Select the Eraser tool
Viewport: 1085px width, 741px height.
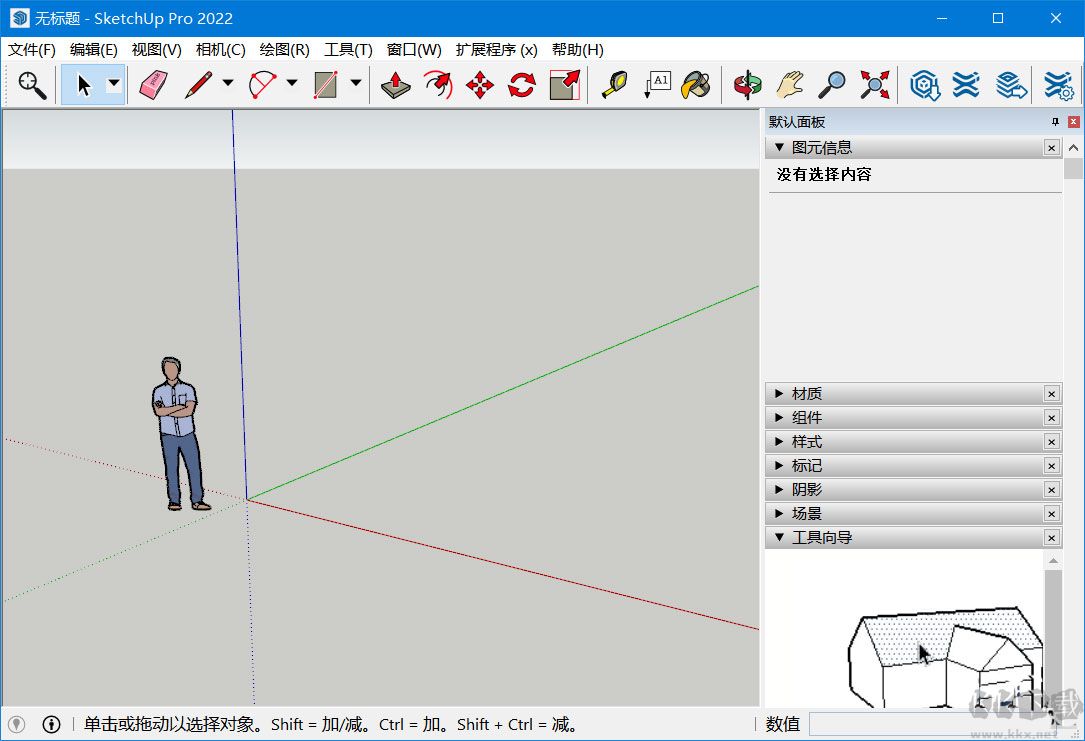pos(153,85)
